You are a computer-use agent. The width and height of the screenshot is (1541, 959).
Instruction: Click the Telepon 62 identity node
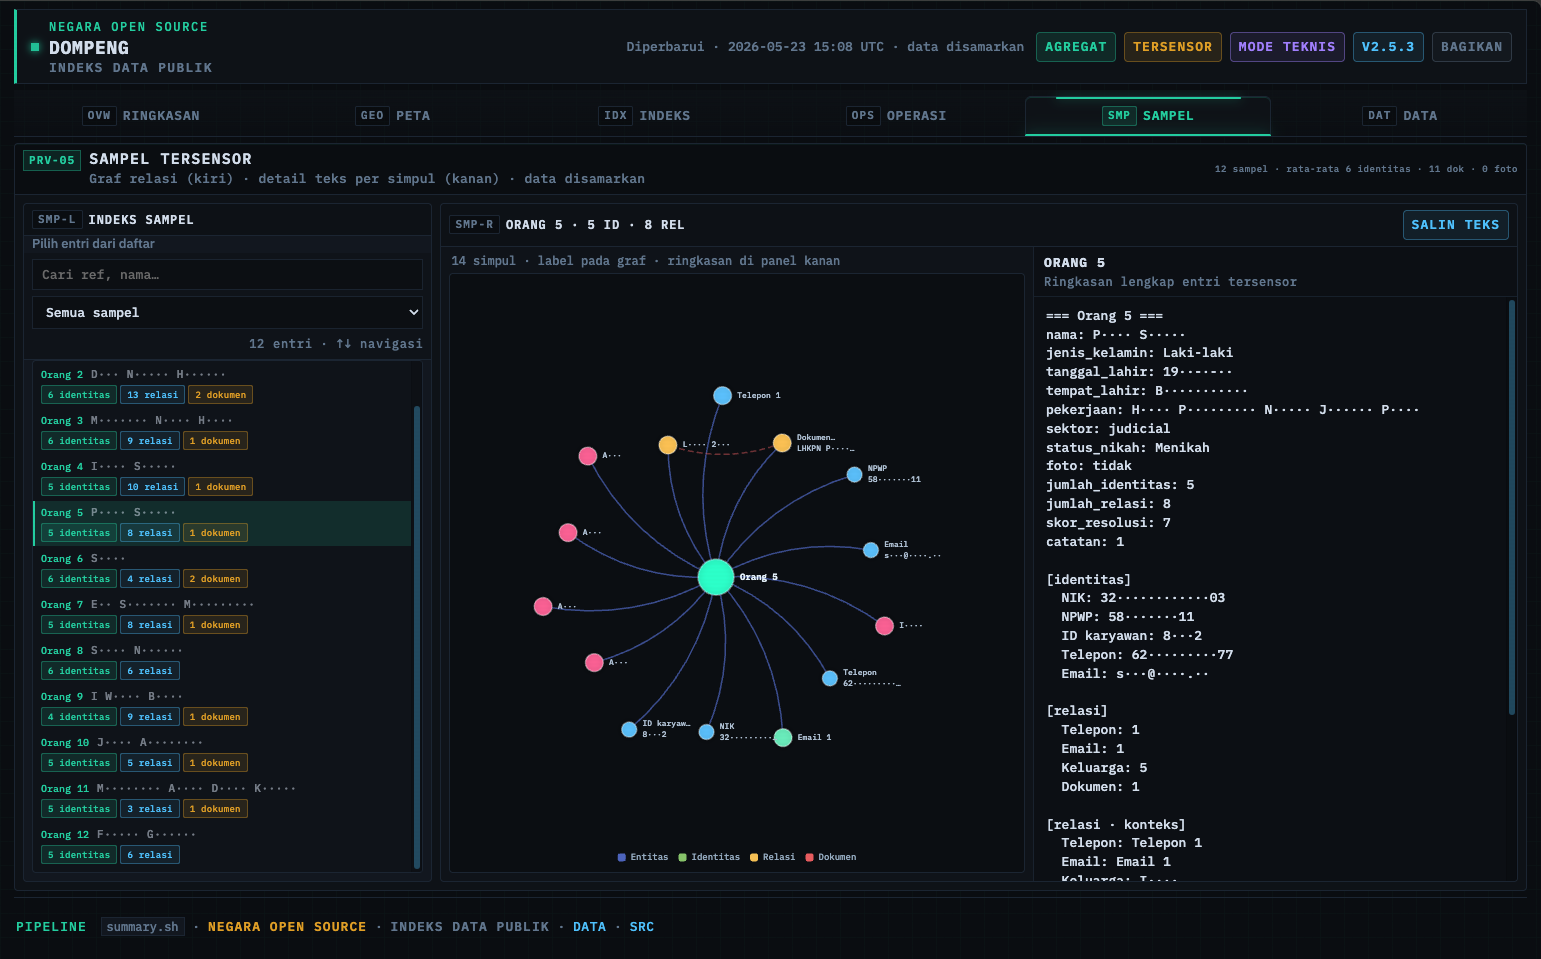point(830,678)
